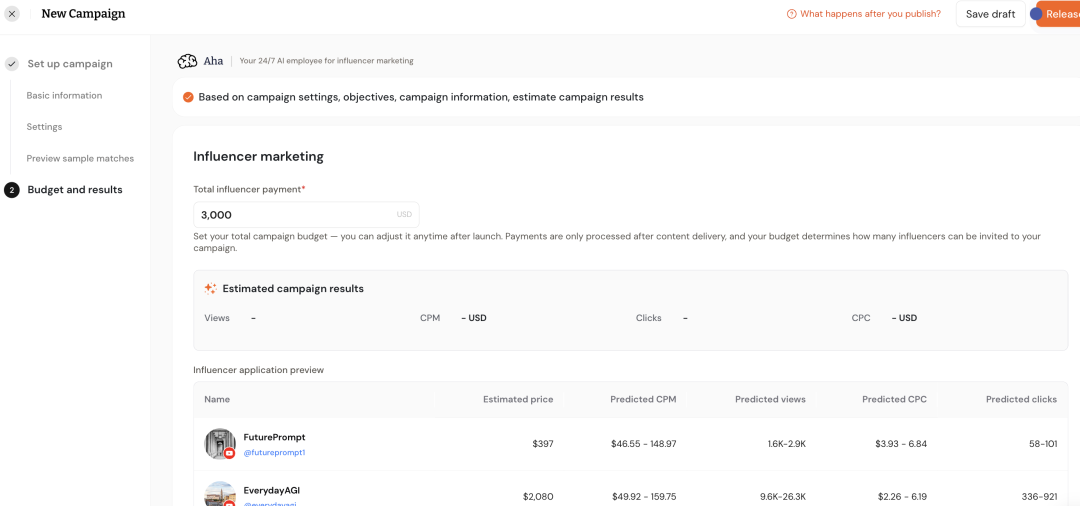Click the Name column header
Screen dimensions: 1080x506
(217, 399)
